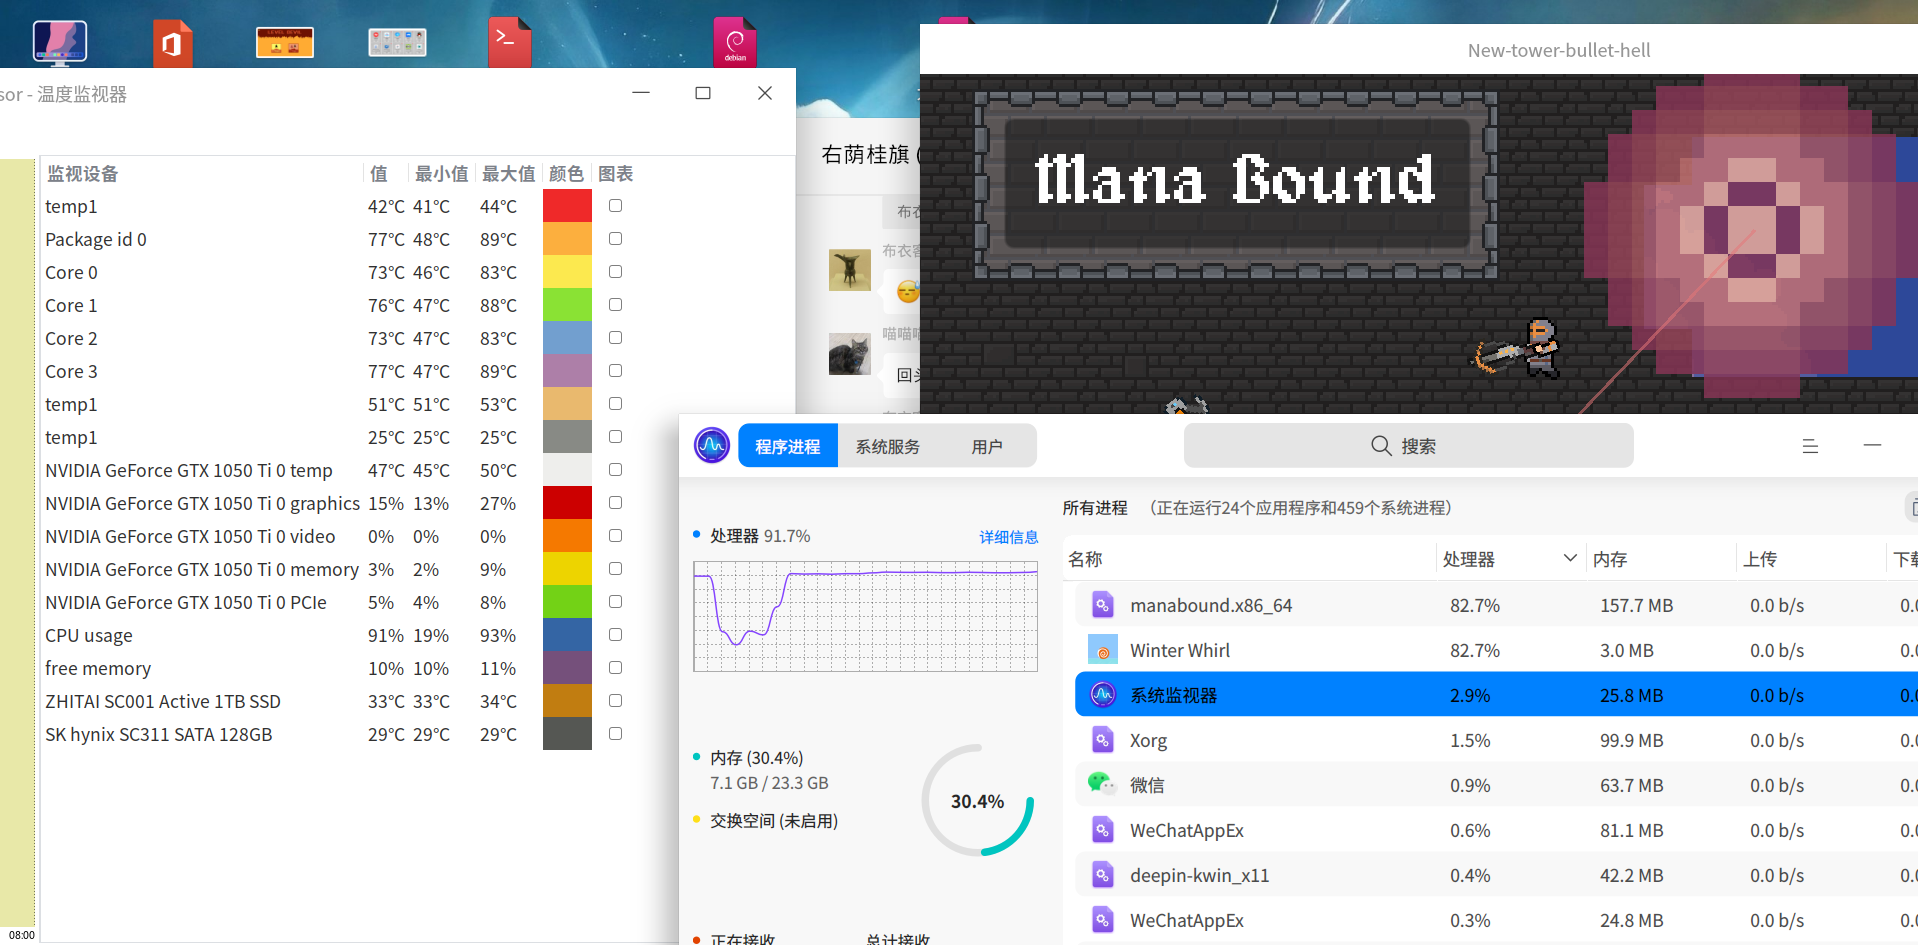1918x945 pixels.
Task: Open the 详细信息 link for processor
Action: tap(1008, 537)
